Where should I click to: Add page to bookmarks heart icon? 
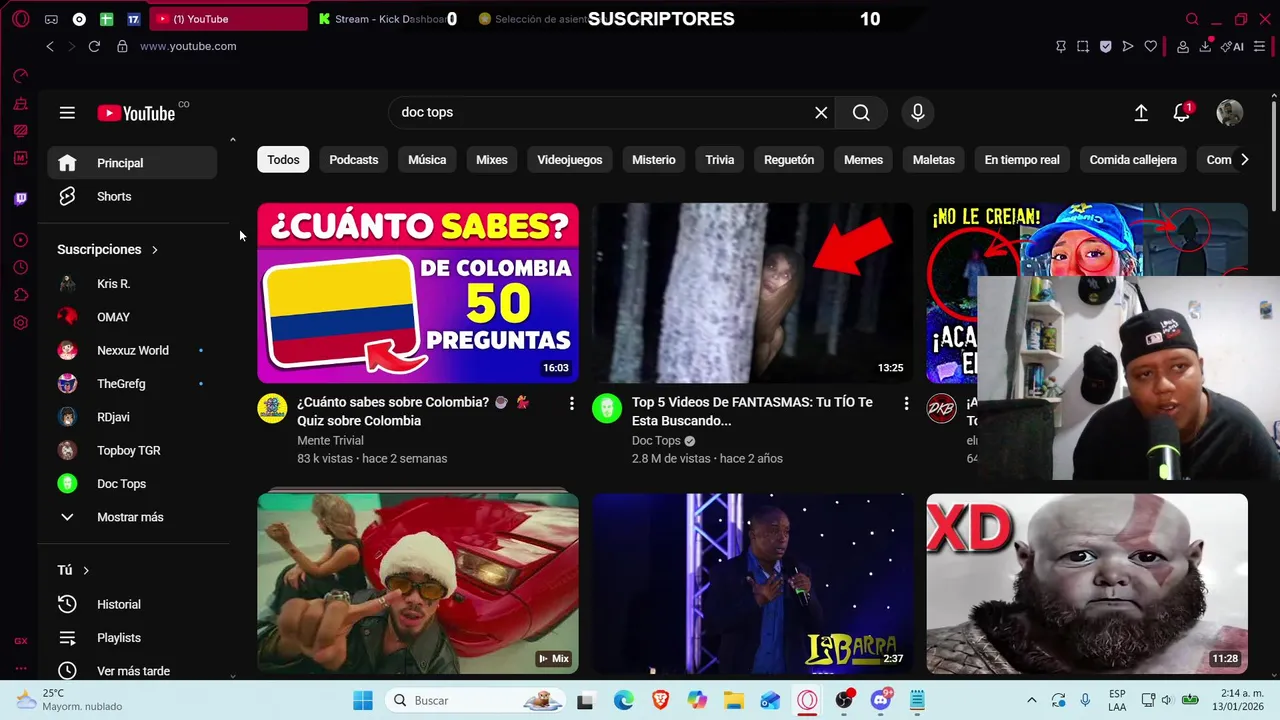[x=1151, y=46]
